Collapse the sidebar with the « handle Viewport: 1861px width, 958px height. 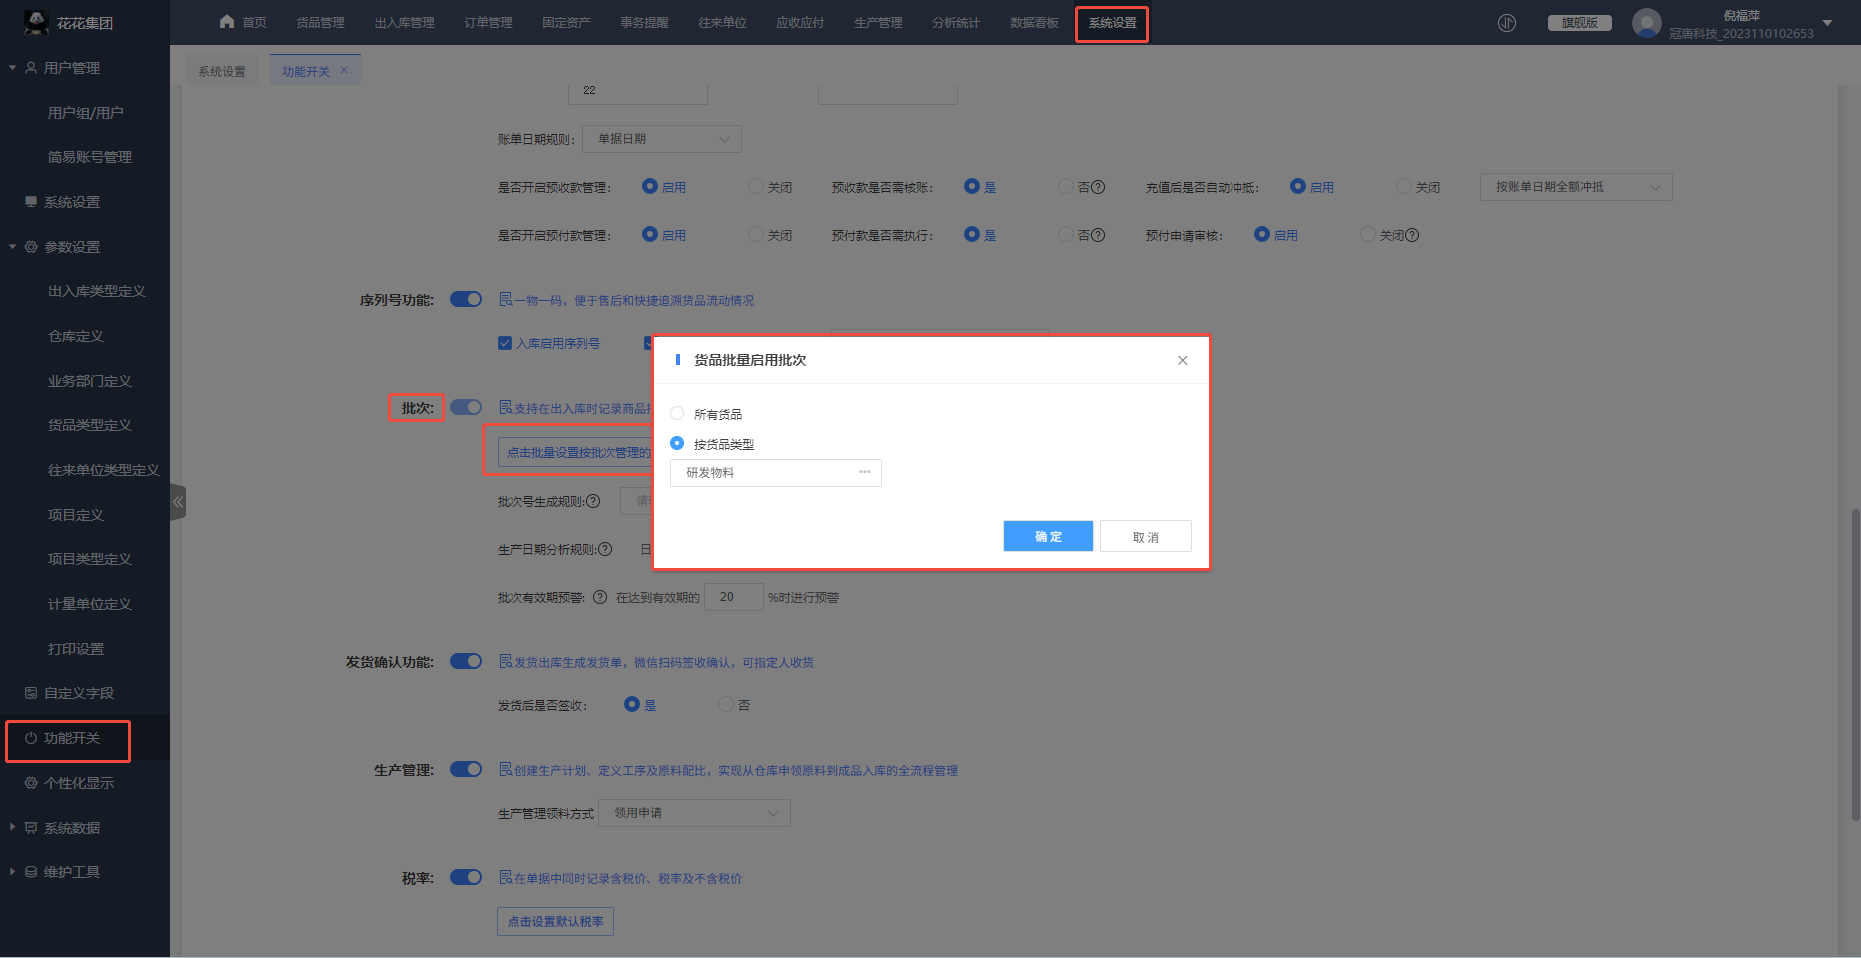click(178, 502)
